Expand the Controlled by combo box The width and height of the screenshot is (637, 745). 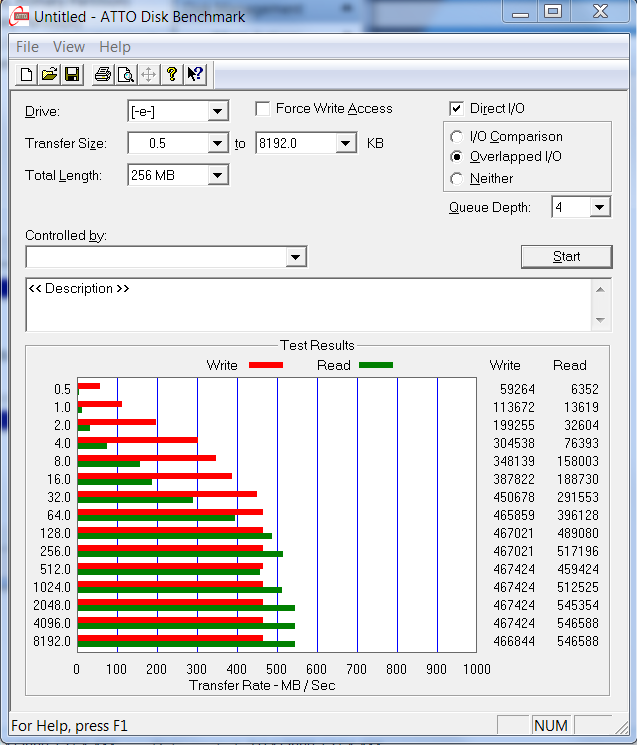(x=295, y=258)
